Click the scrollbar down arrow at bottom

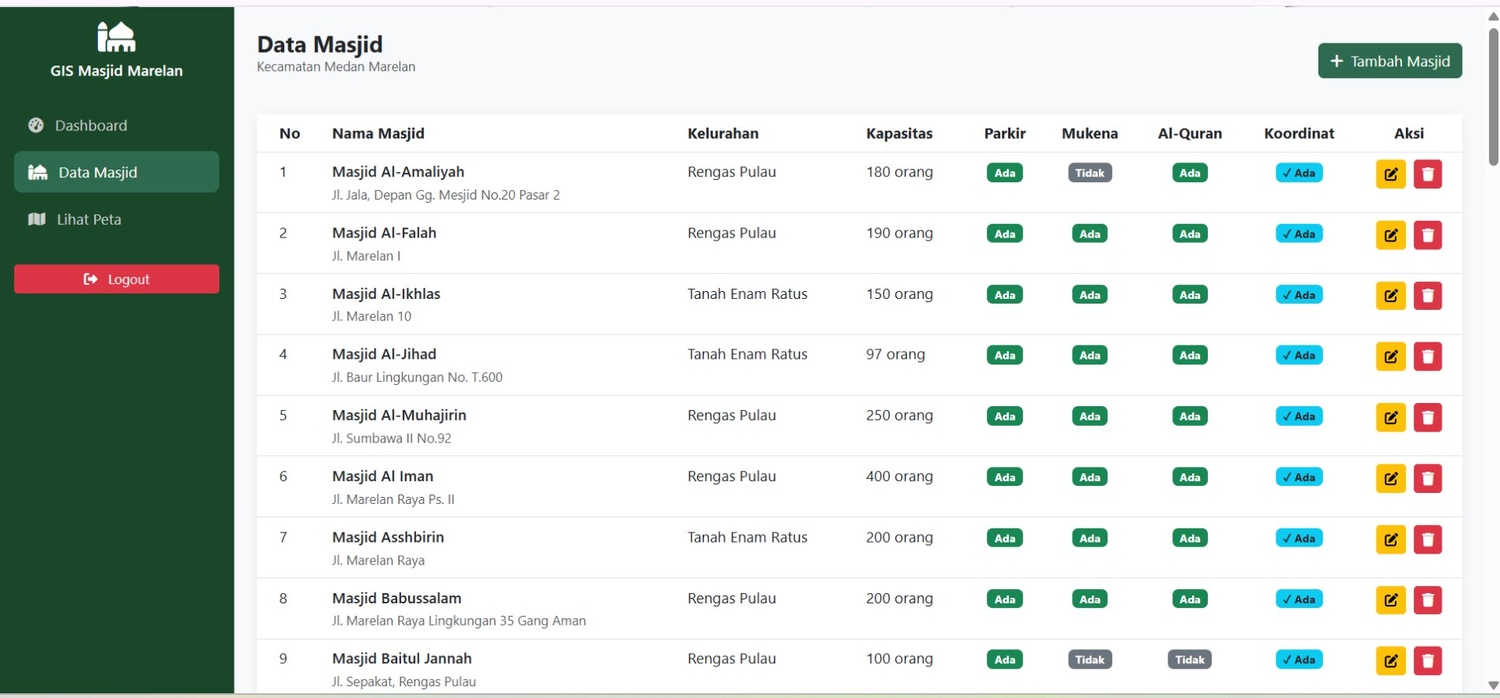tap(1493, 685)
